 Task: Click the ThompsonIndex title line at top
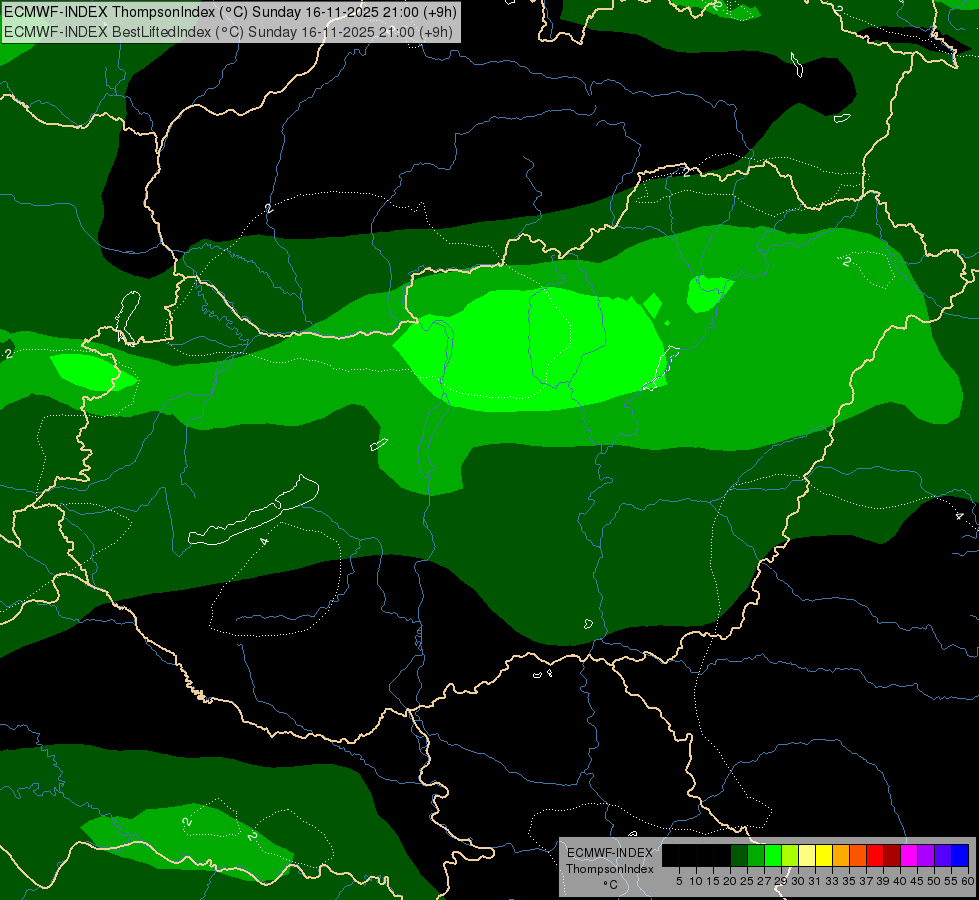230,12
